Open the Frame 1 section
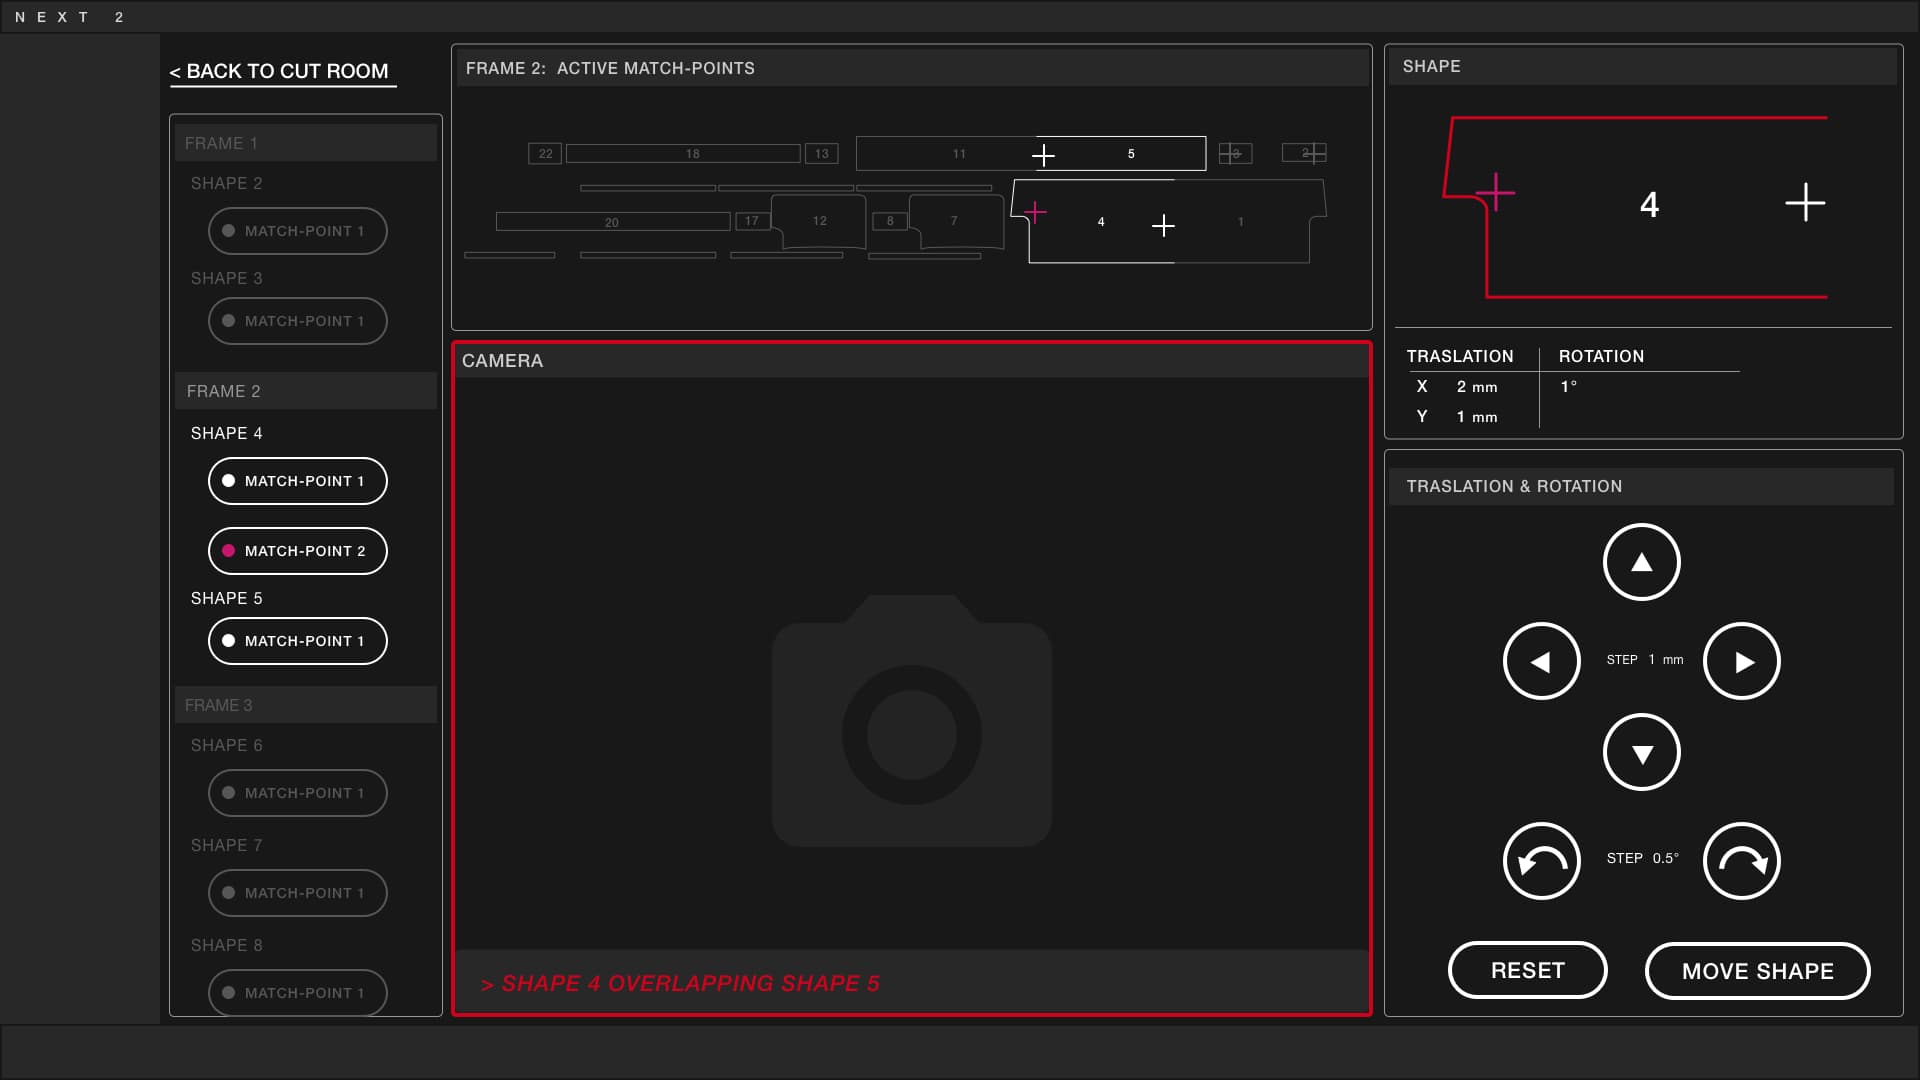1920x1080 pixels. point(306,143)
